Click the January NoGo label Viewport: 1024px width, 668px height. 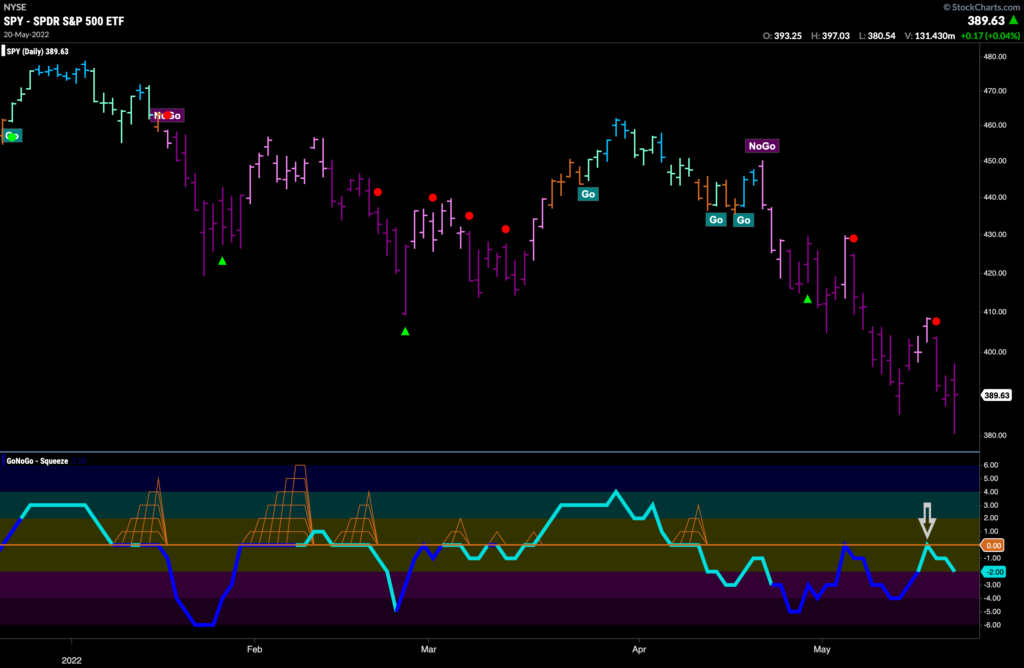(167, 116)
